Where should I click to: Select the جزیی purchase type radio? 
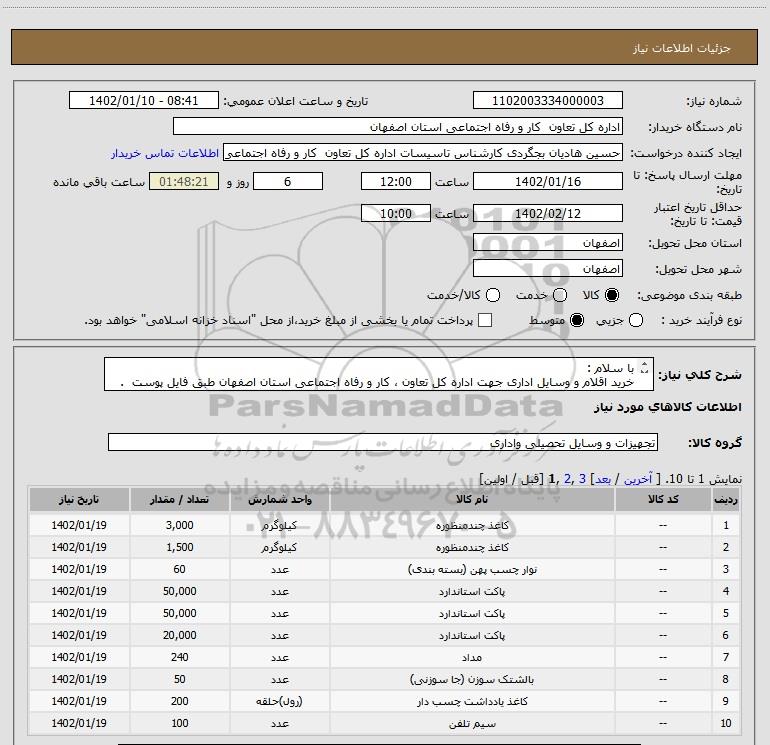(x=636, y=320)
